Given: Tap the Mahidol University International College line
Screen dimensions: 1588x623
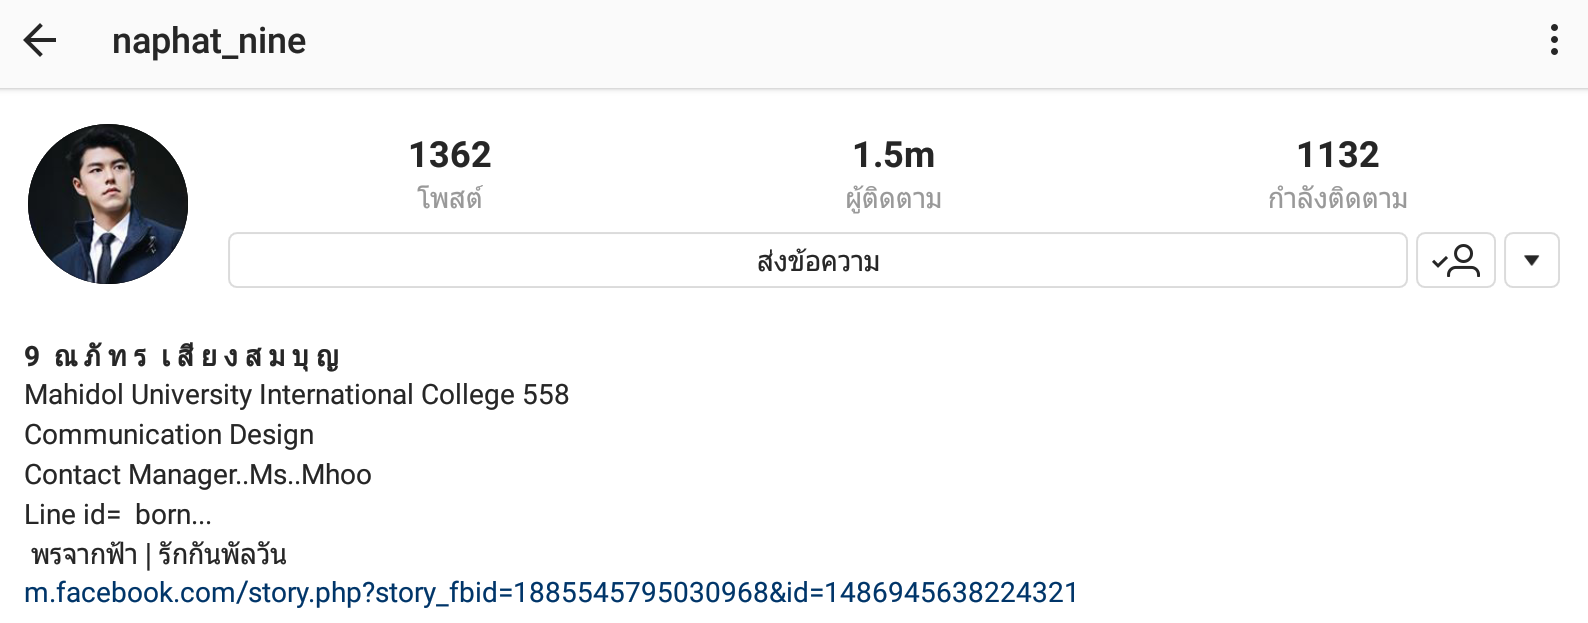Looking at the screenshot, I should (x=296, y=395).
